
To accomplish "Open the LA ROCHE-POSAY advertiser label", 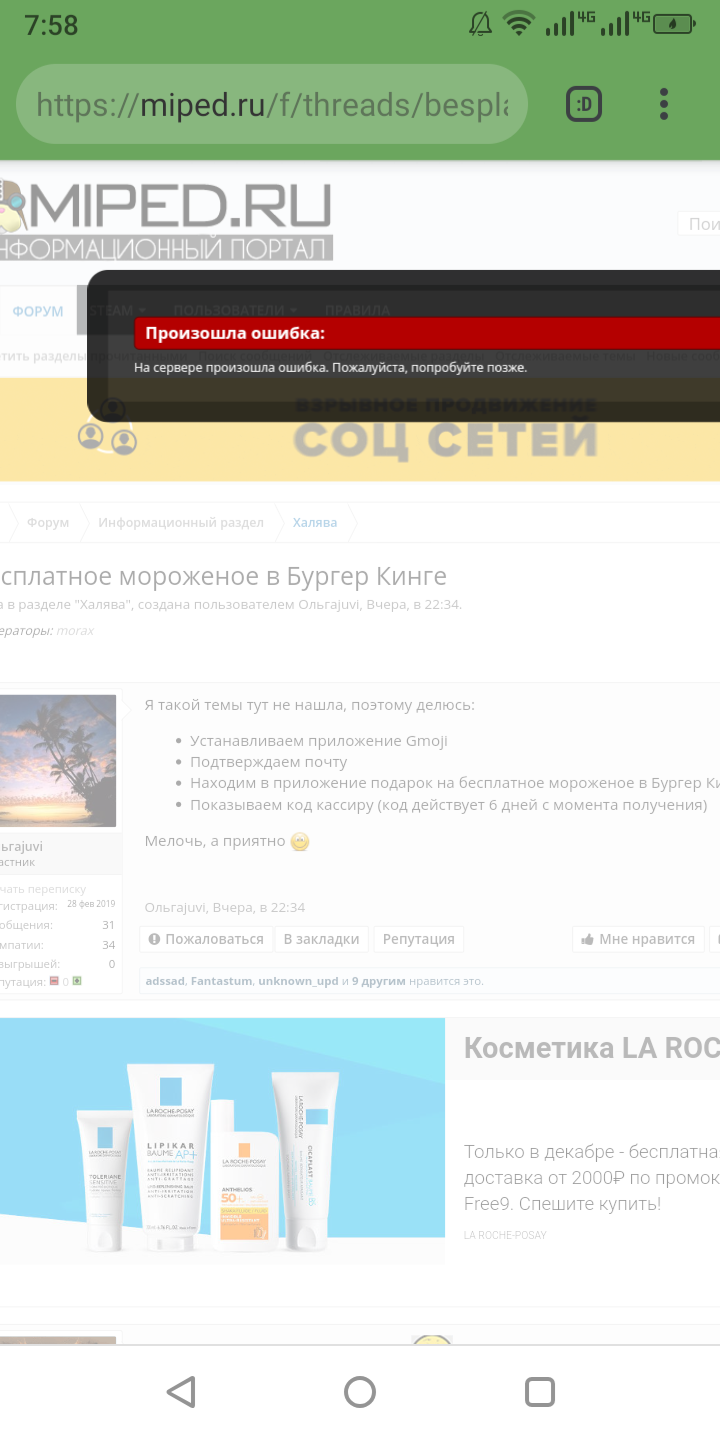I will 505,1235.
